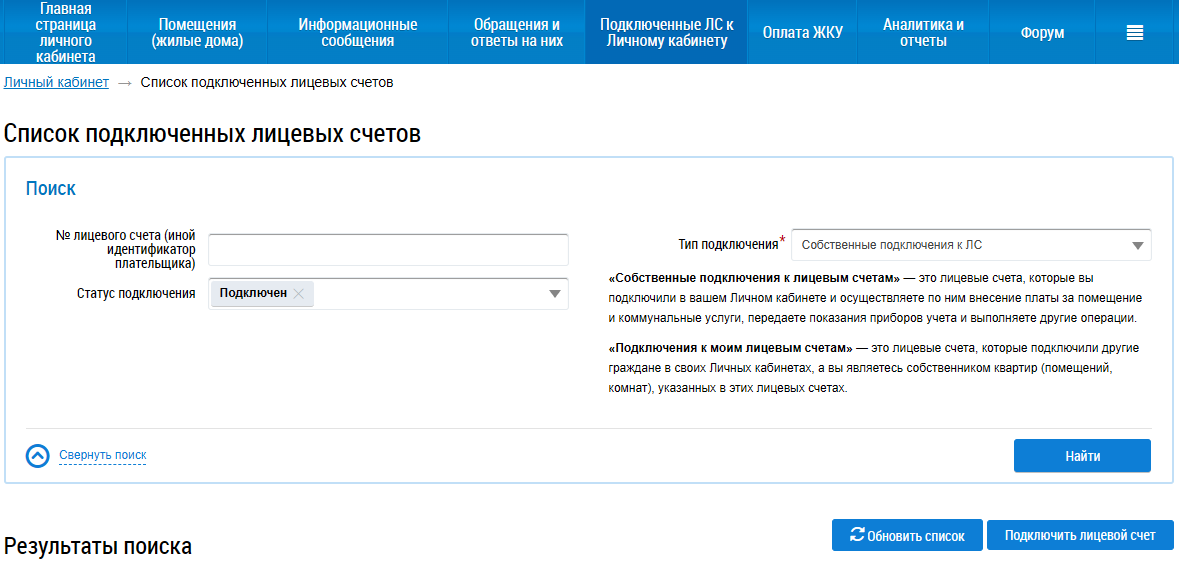1179x562 pixels.
Task: Click the '№ лицевого счета' input field
Action: [388, 250]
